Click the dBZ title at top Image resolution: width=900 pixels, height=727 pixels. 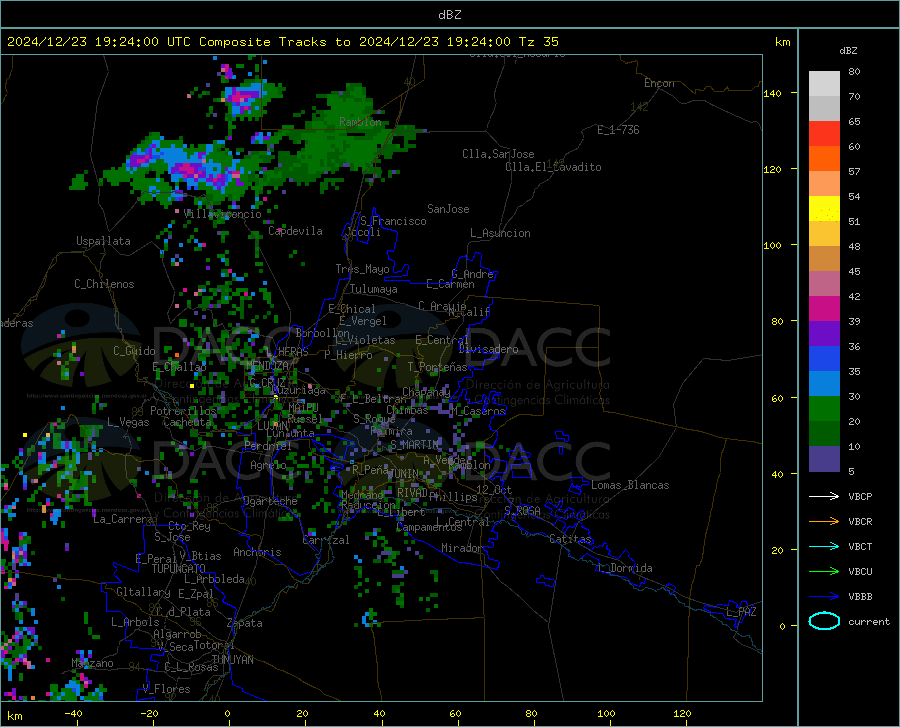449,15
